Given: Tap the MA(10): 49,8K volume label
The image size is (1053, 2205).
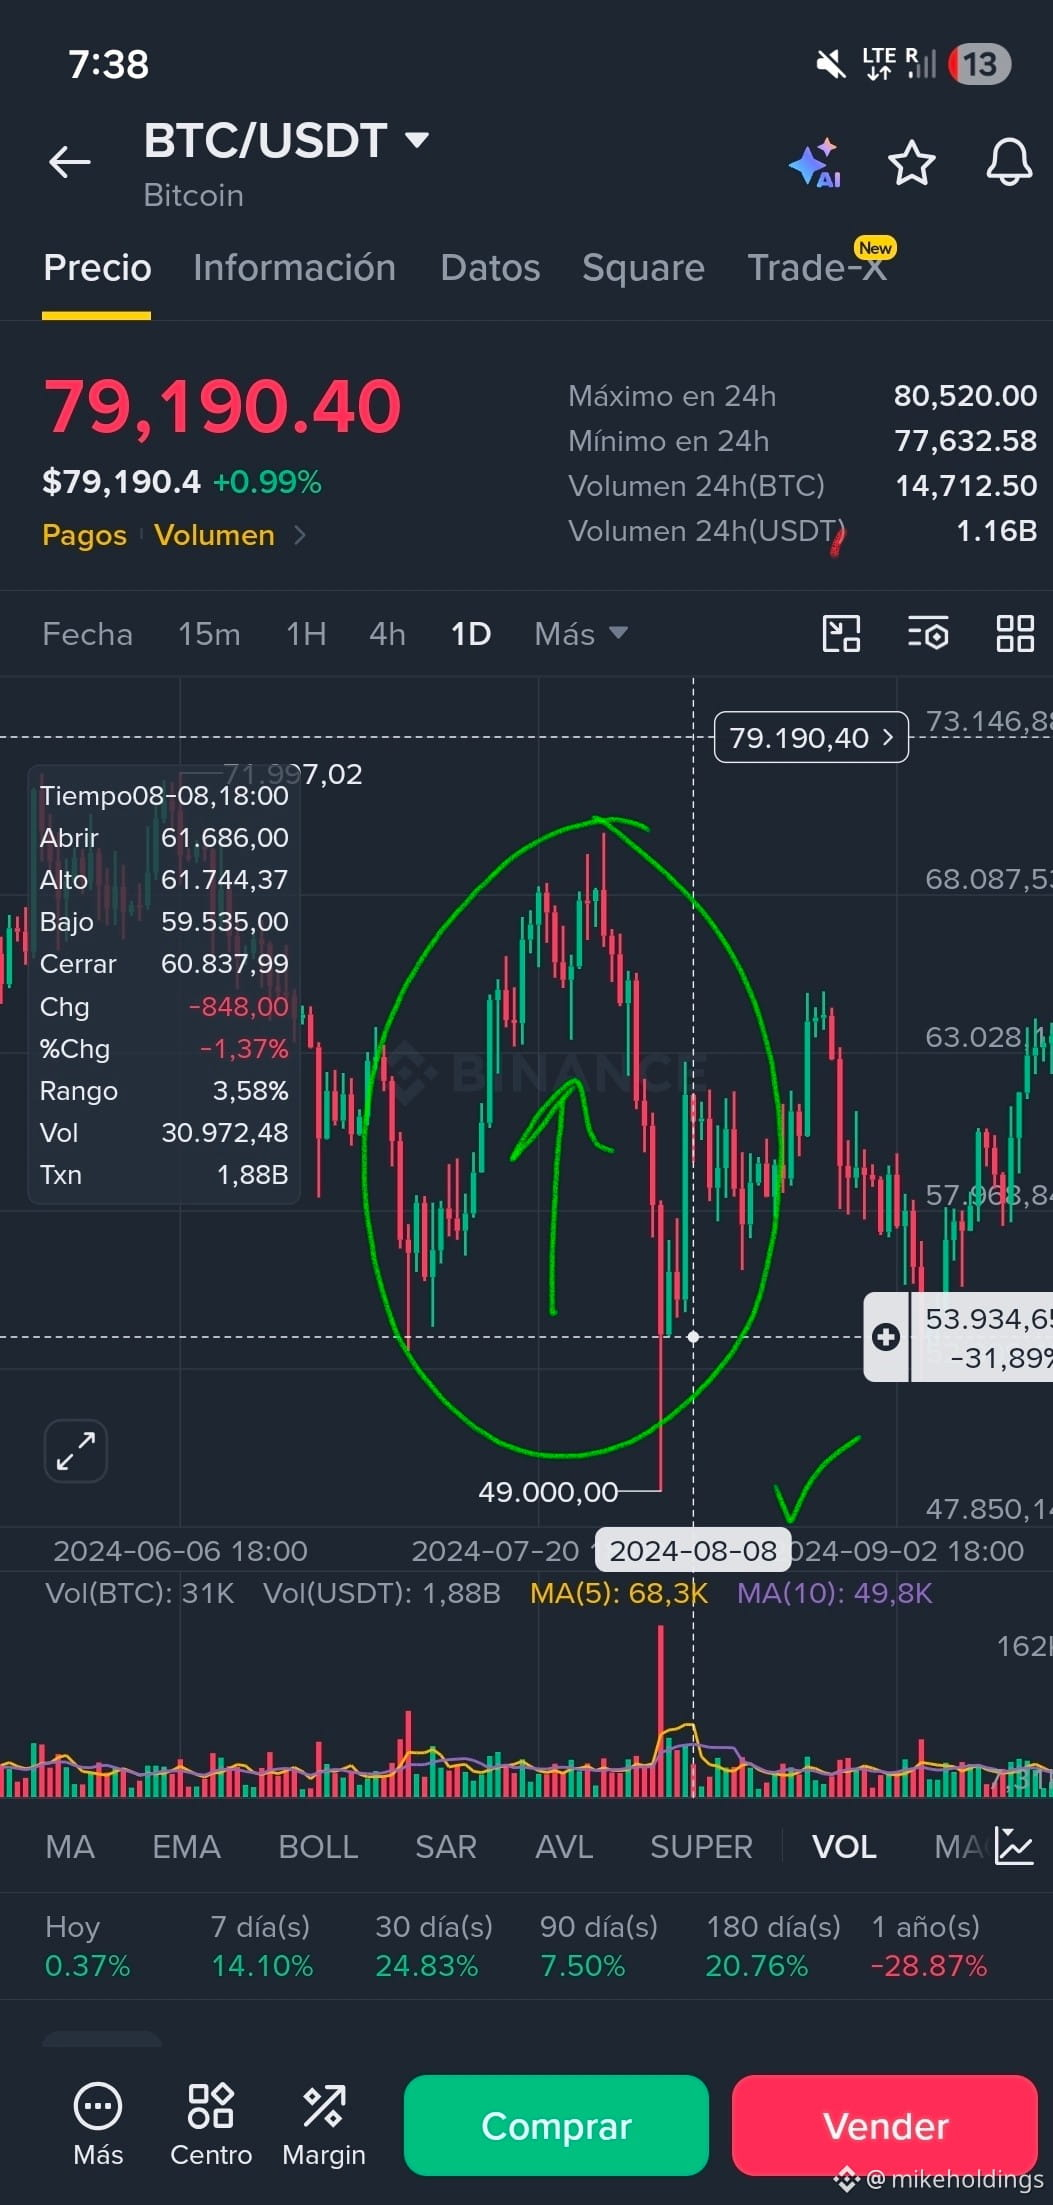Looking at the screenshot, I should coord(834,1593).
